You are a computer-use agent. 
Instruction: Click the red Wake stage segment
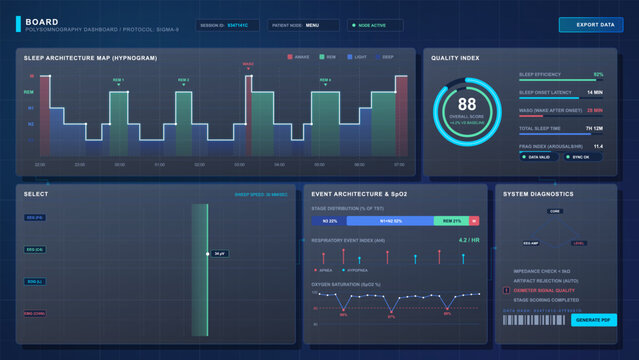[x=474, y=221]
